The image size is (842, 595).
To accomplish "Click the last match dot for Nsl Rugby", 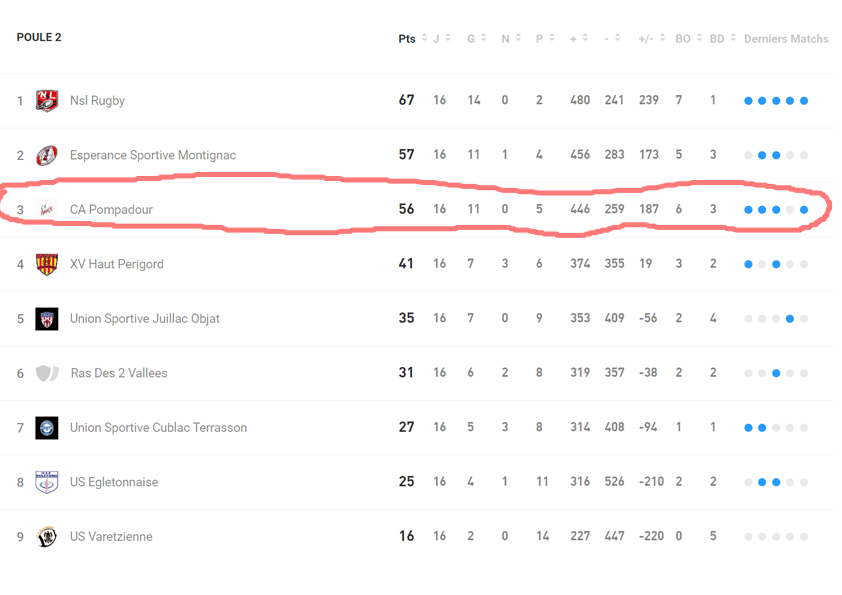I will (804, 101).
